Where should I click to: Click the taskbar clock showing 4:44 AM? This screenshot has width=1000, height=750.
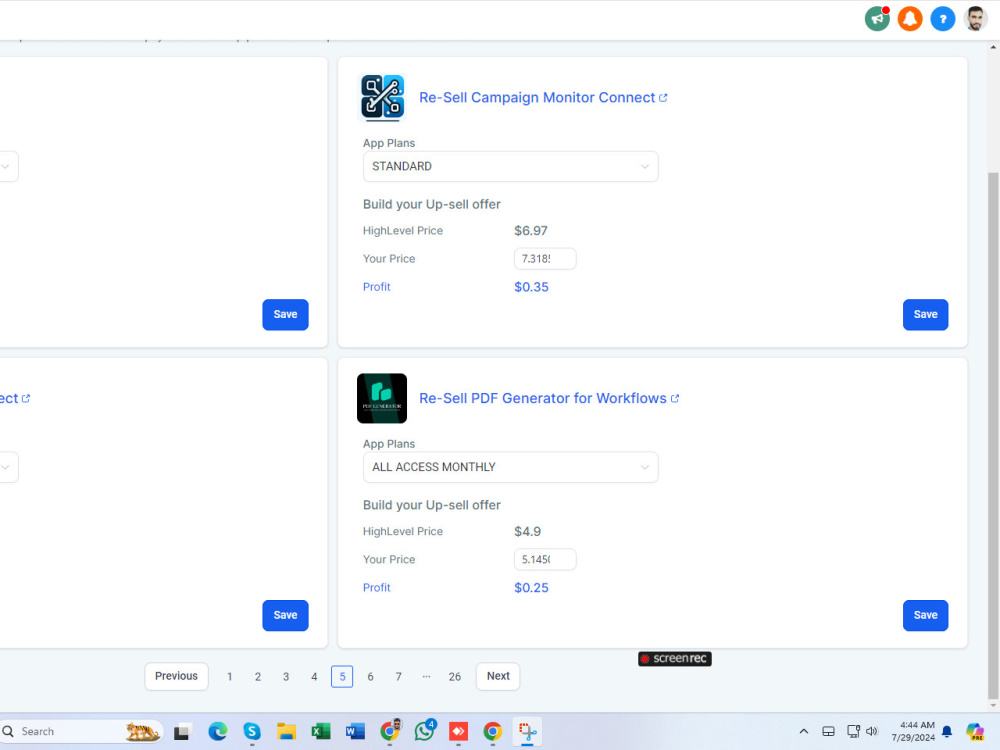pyautogui.click(x=914, y=732)
